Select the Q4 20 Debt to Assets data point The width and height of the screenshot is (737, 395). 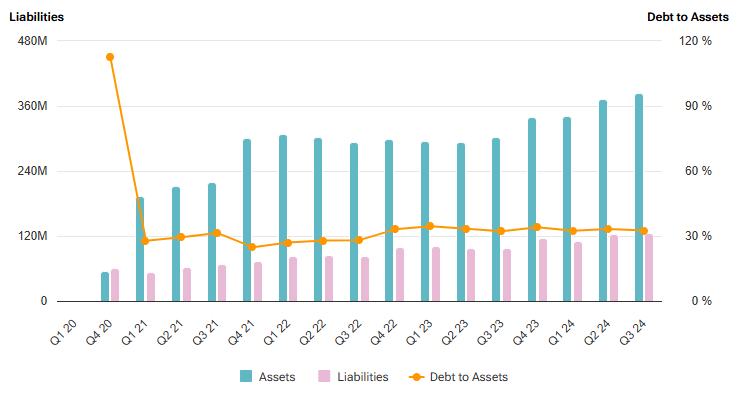coord(110,57)
